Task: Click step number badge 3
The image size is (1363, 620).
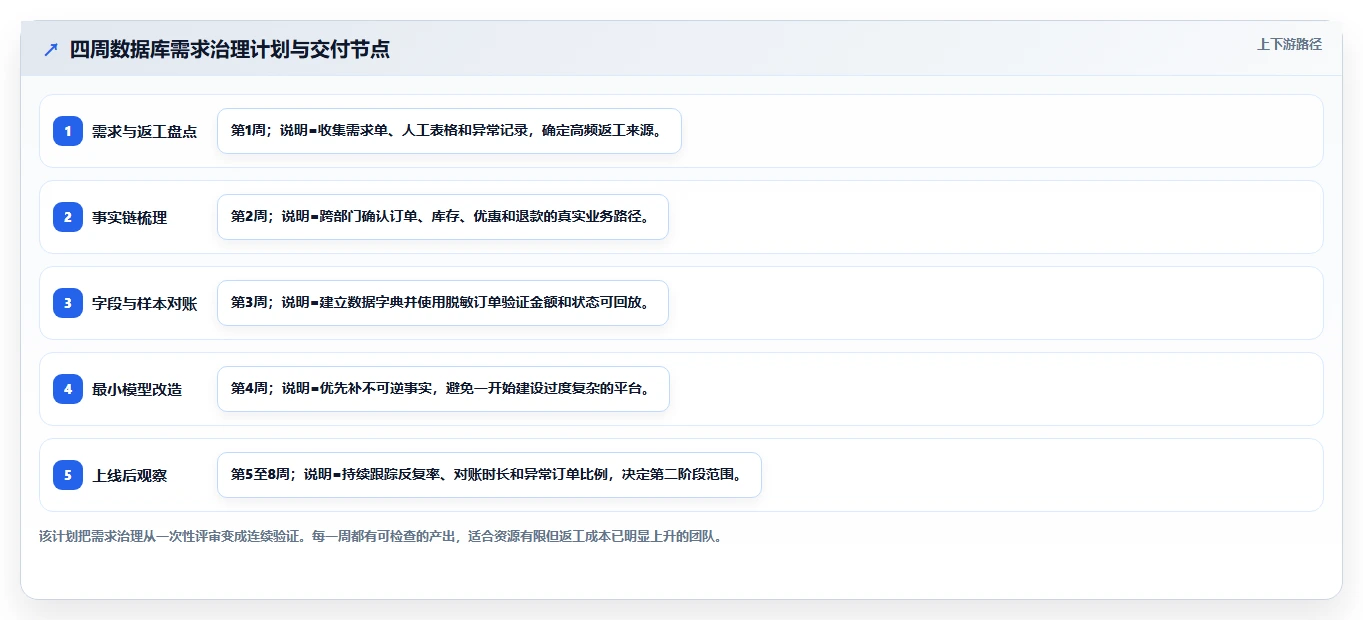Action: [x=68, y=303]
